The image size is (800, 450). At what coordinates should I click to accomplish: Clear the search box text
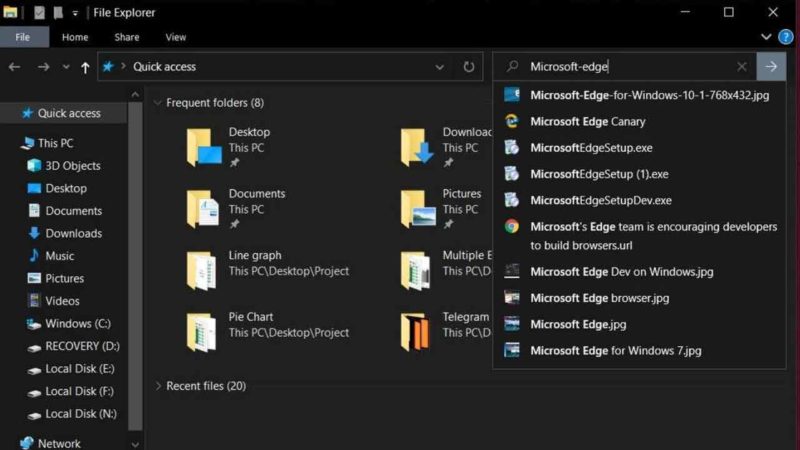tap(741, 67)
